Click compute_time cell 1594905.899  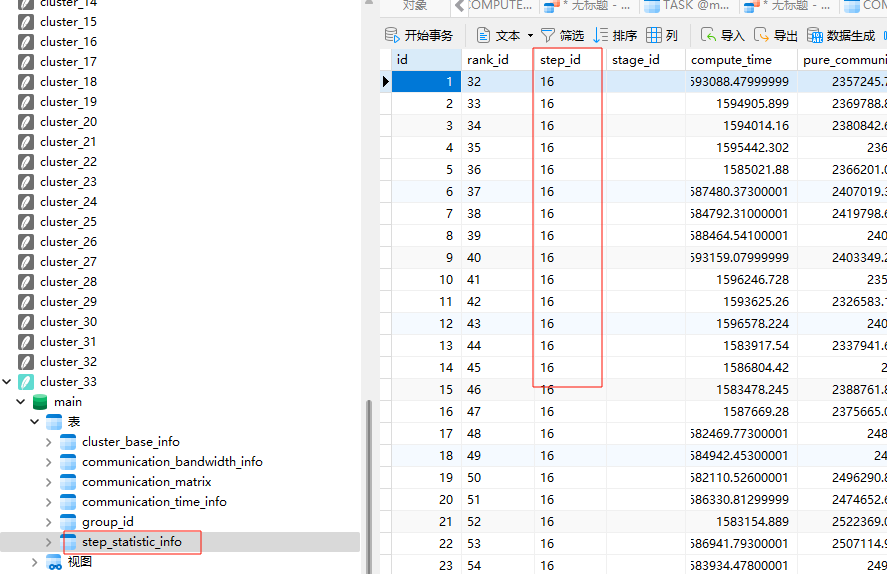(x=742, y=104)
